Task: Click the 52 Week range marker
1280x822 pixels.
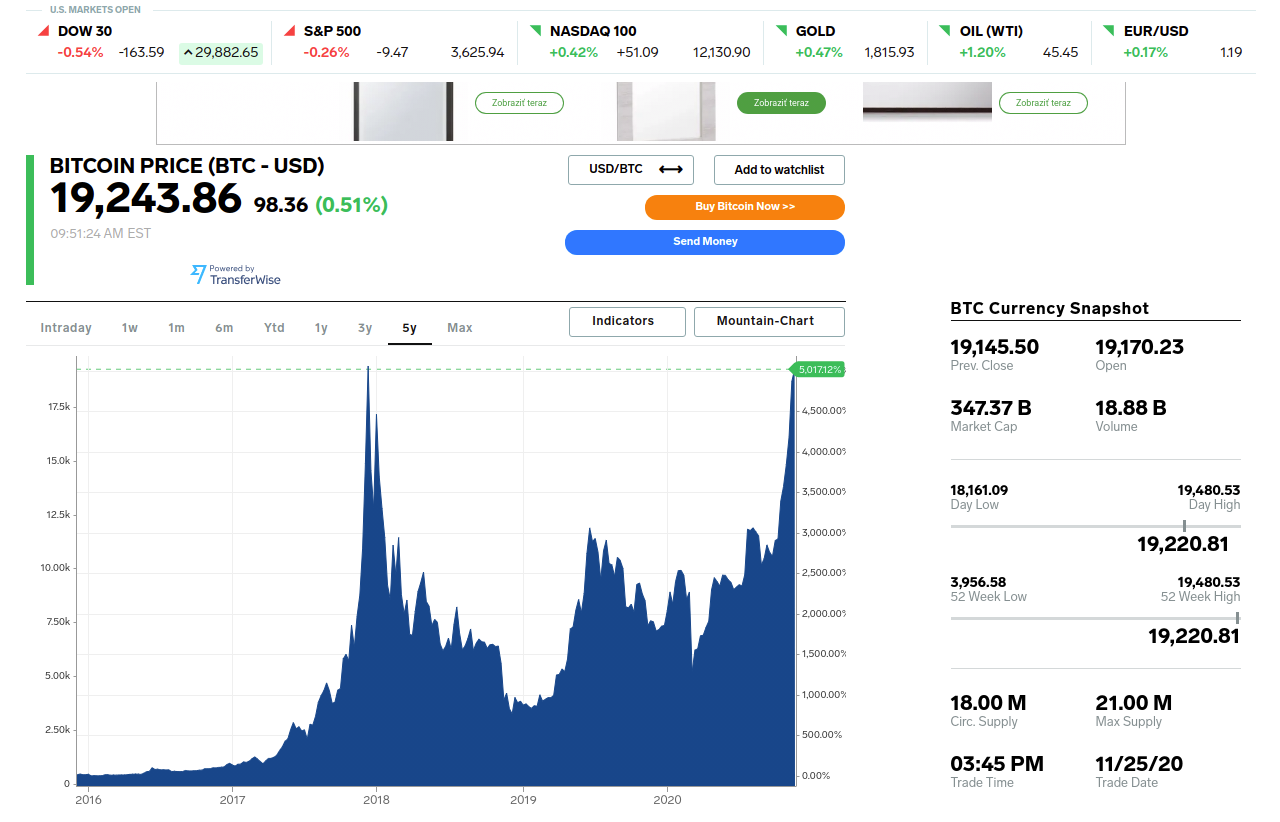Action: [x=1237, y=618]
